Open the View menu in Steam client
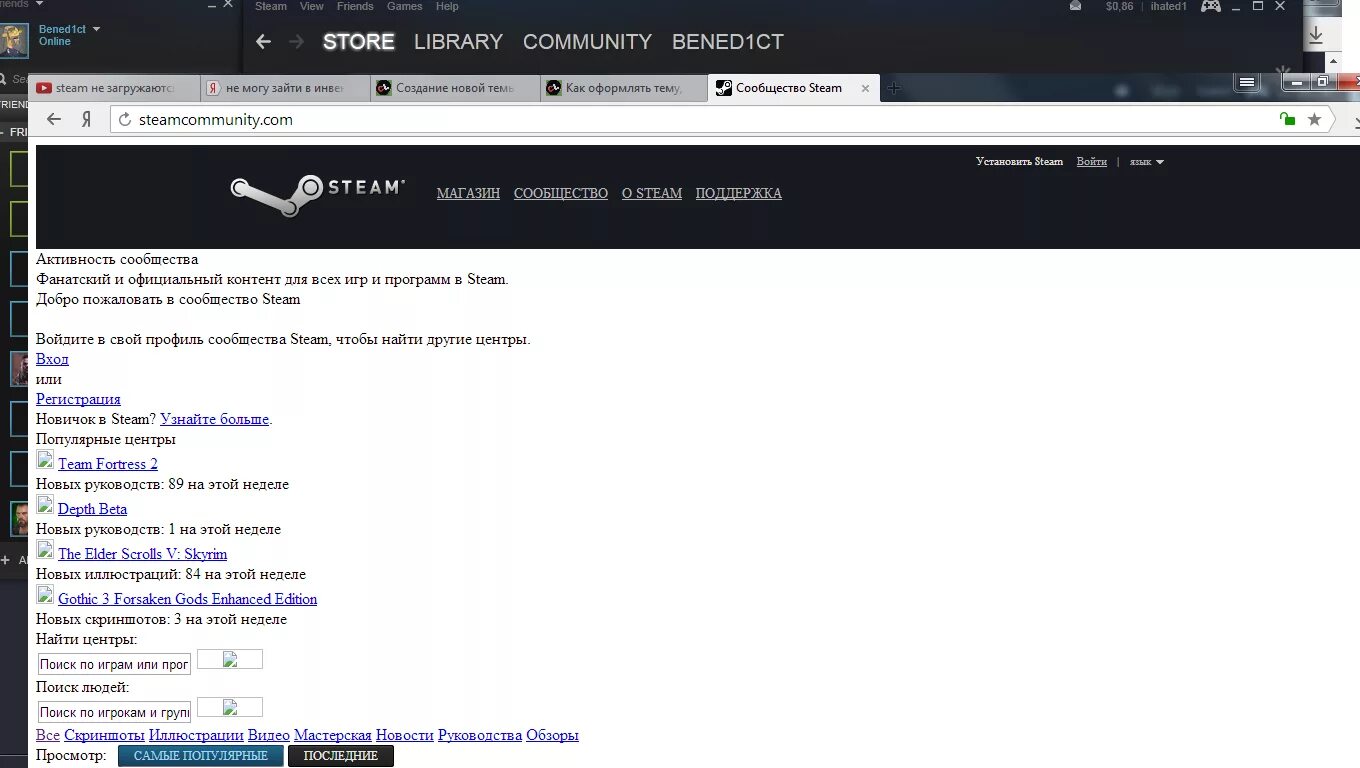The width and height of the screenshot is (1360, 768). point(312,6)
